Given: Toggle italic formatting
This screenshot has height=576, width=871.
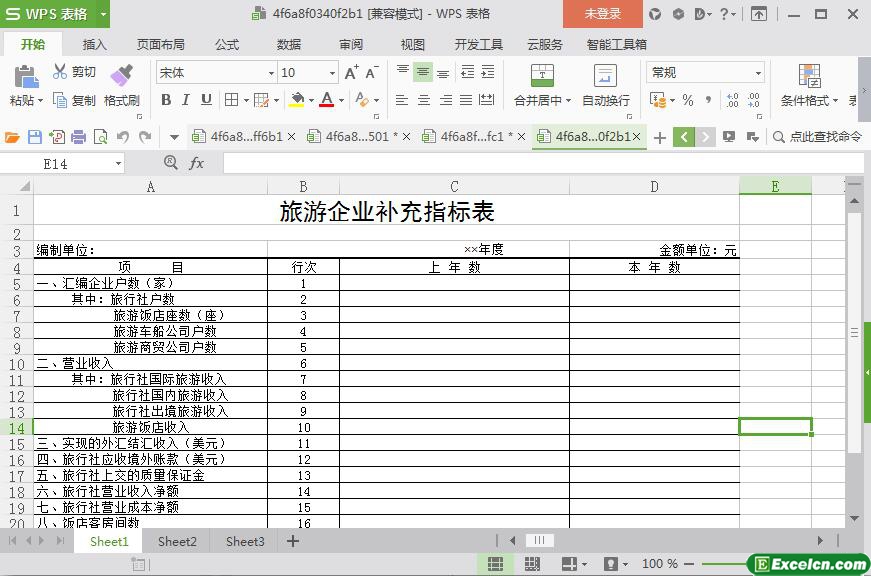Looking at the screenshot, I should pos(186,100).
